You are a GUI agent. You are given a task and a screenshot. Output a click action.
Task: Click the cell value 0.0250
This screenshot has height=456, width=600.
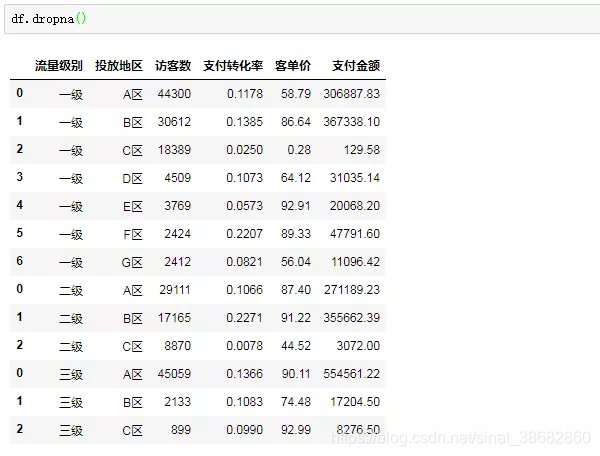point(245,150)
